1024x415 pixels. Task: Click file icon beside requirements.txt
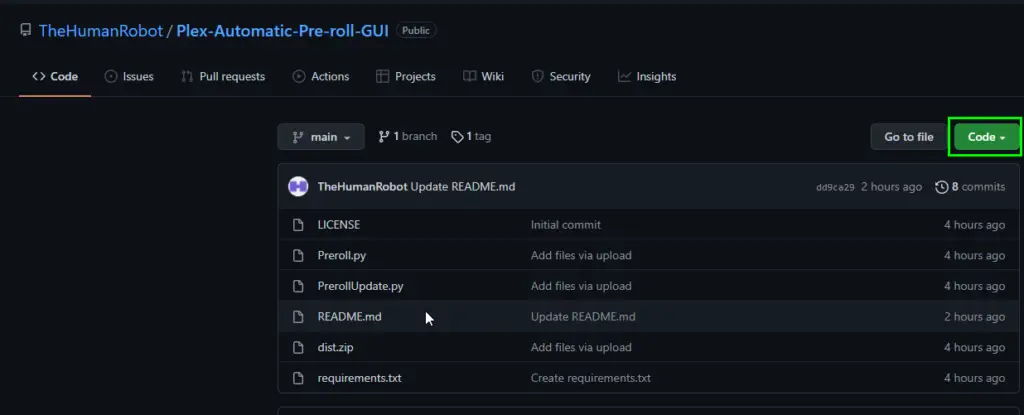(x=298, y=378)
